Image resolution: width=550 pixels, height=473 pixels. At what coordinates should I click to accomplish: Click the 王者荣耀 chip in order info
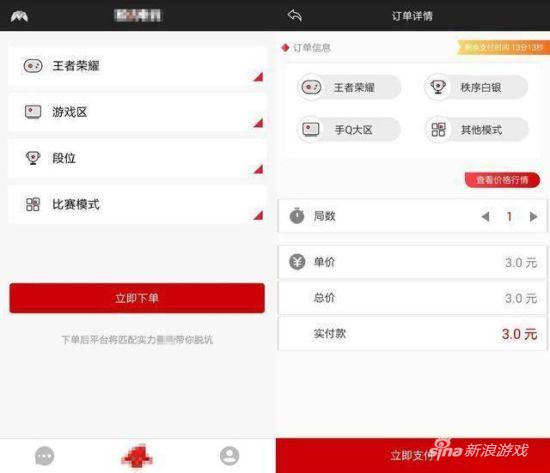point(349,87)
